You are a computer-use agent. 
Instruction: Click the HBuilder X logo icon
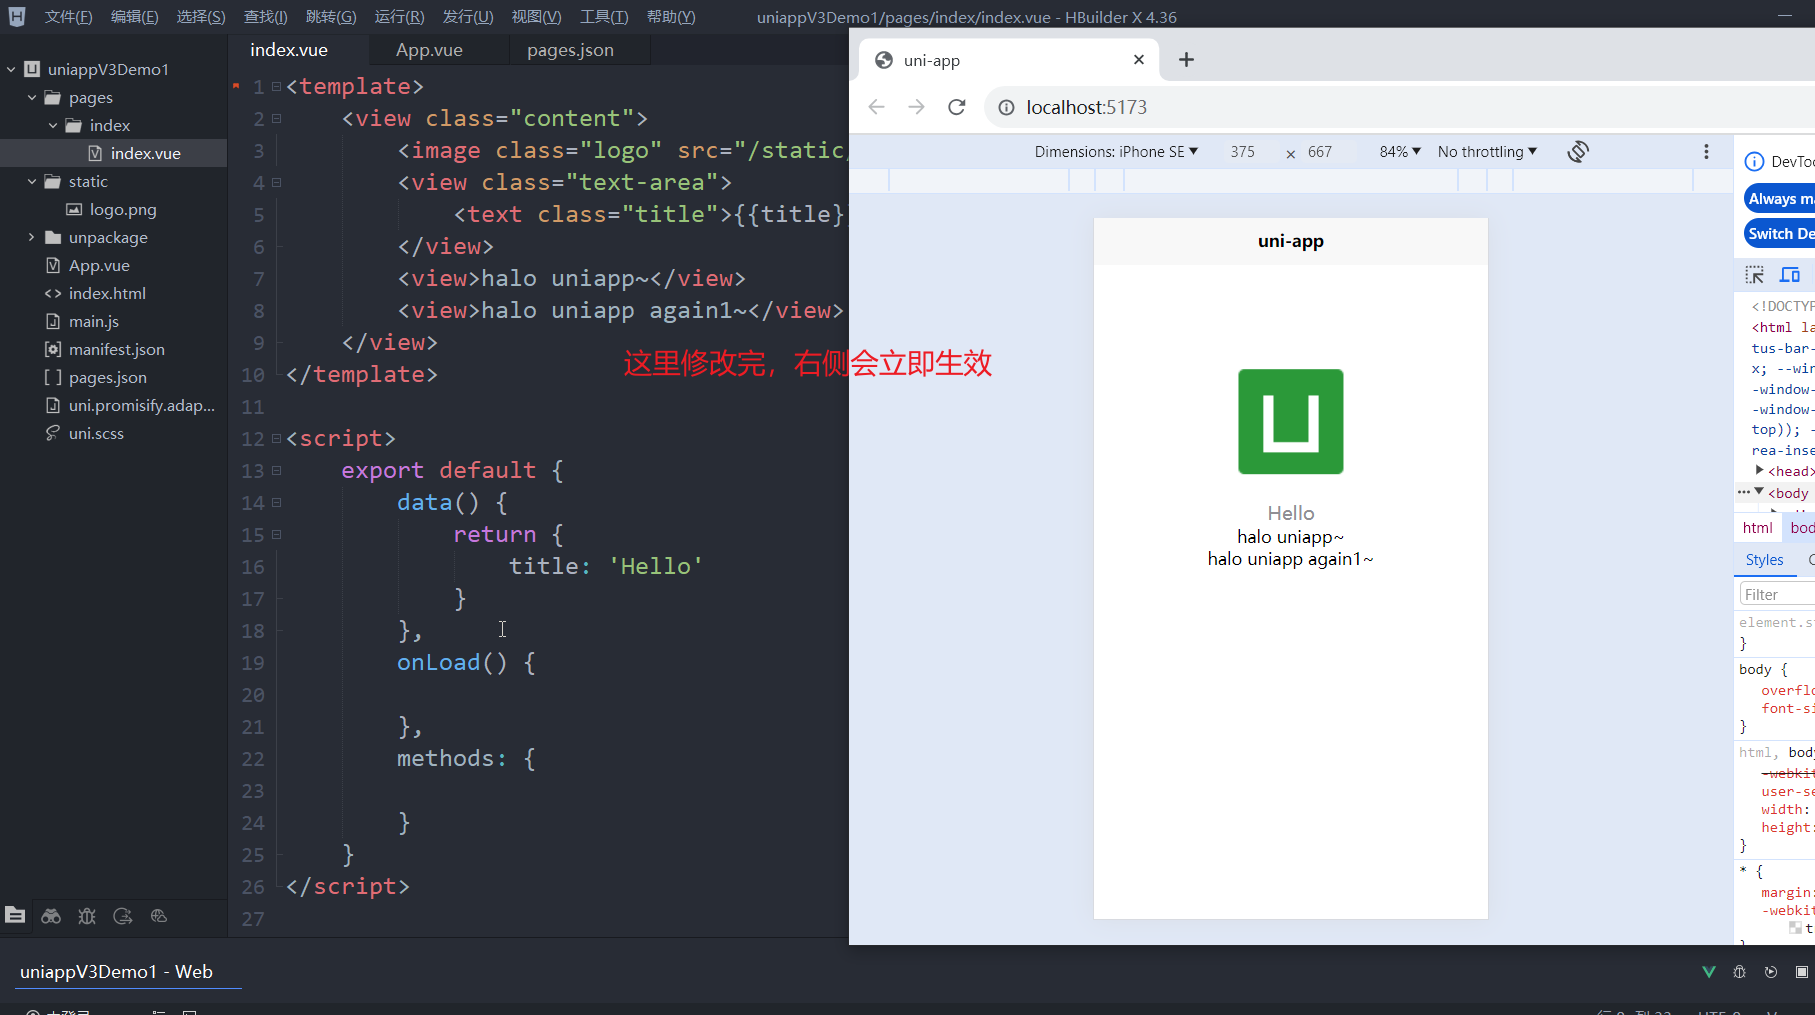click(17, 16)
